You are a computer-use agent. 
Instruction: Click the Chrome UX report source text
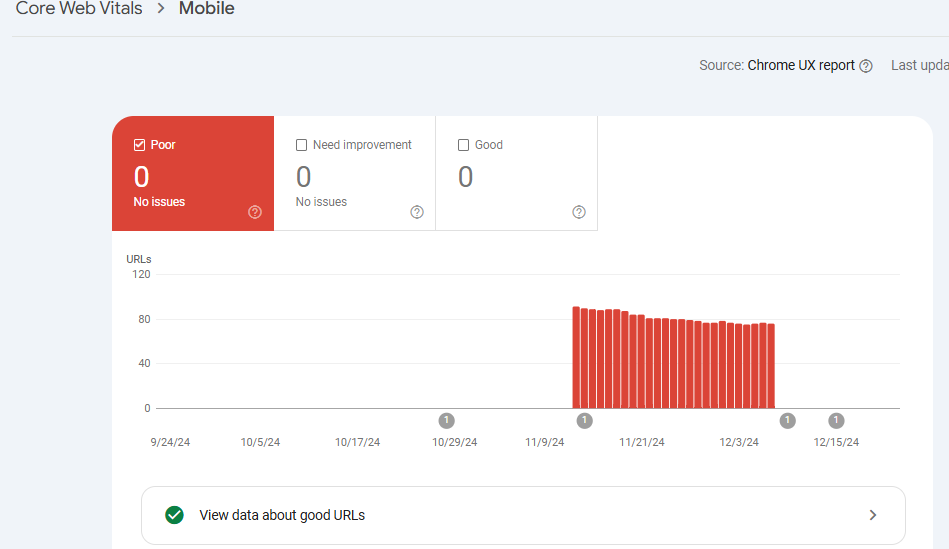click(801, 65)
